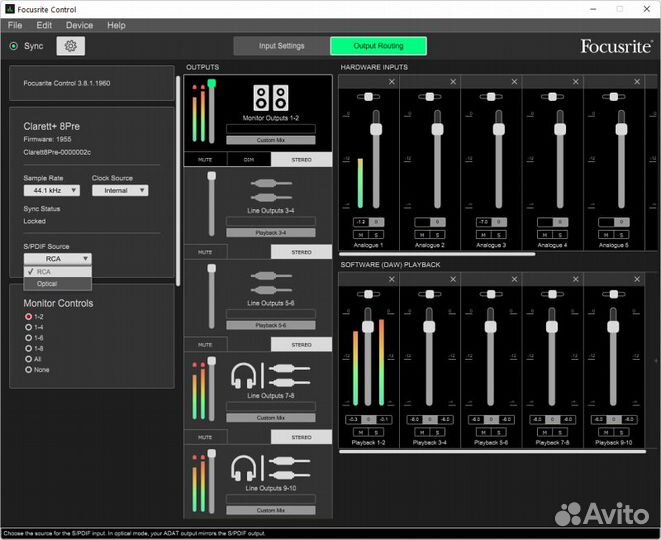Open the settings gear next to Sync
Viewport: 661px width, 540px height.
click(70, 46)
